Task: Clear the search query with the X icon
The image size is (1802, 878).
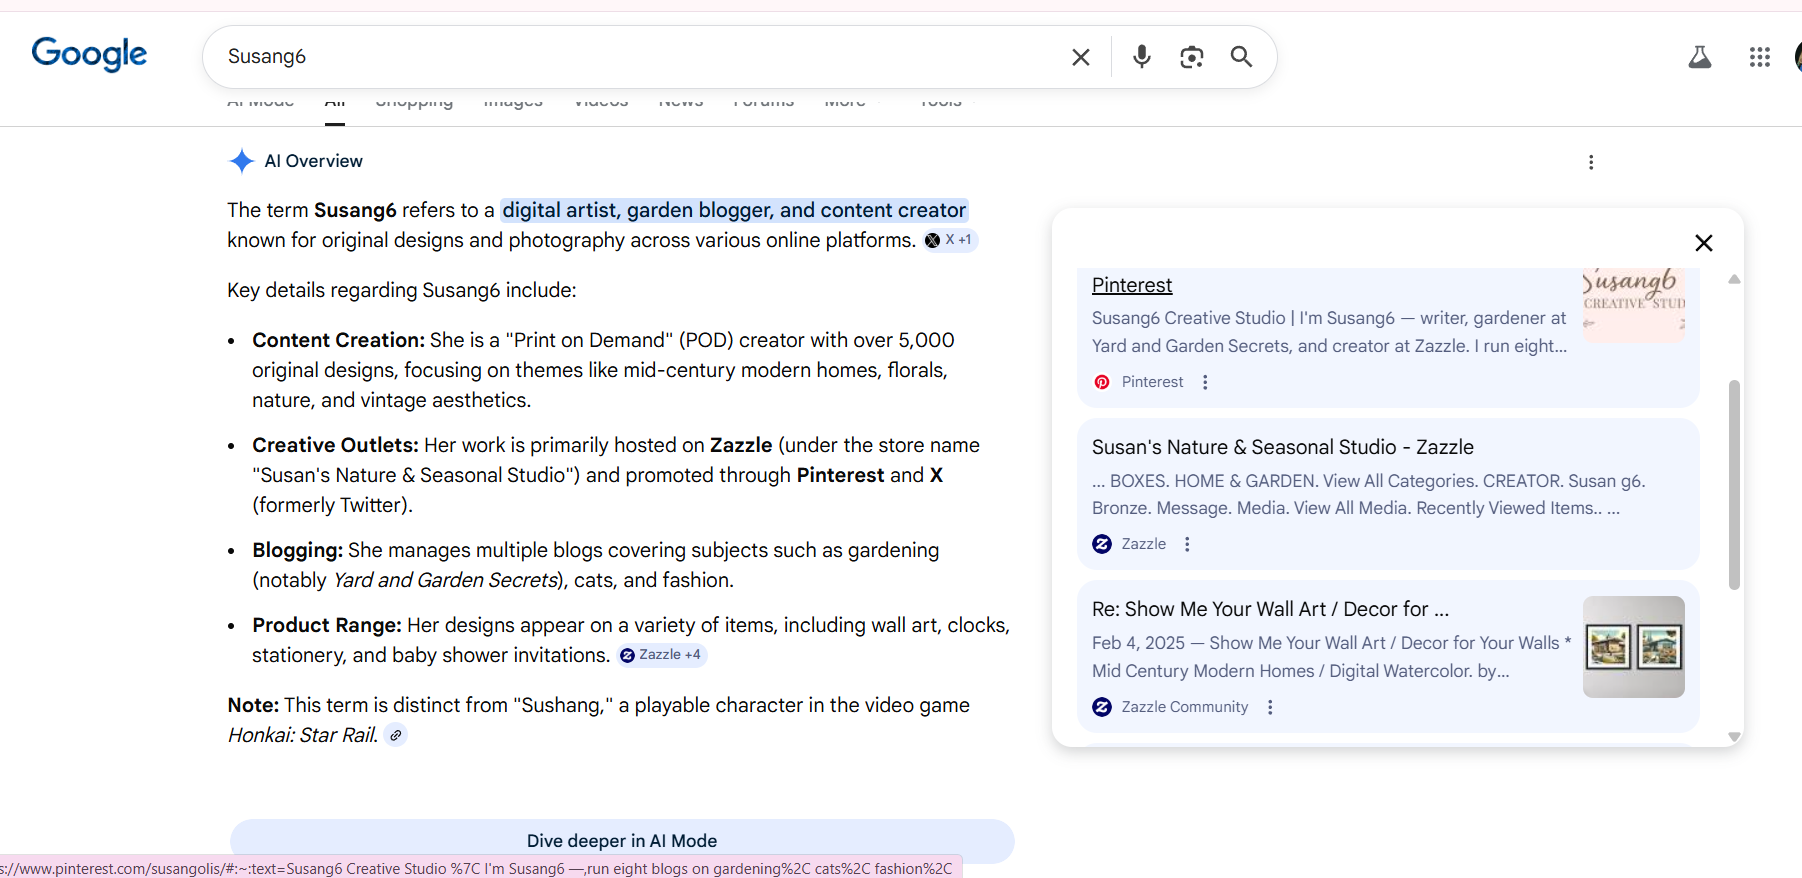Action: coord(1081,57)
